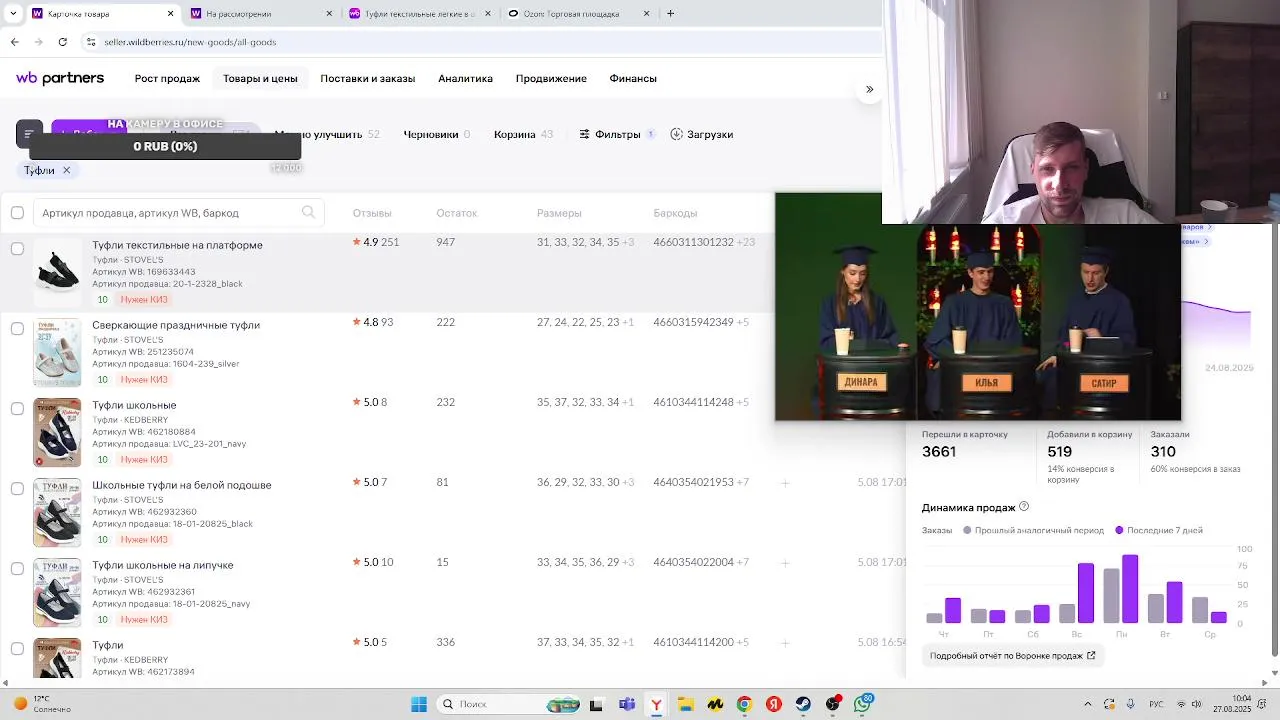Click 'Нужен КИЗ' badge on first product
1280x720 pixels.
click(144, 299)
